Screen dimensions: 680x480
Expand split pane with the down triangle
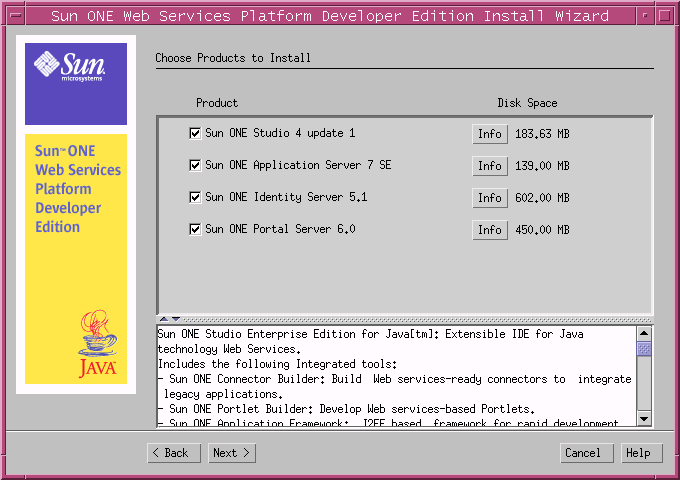pyautogui.click(x=176, y=319)
